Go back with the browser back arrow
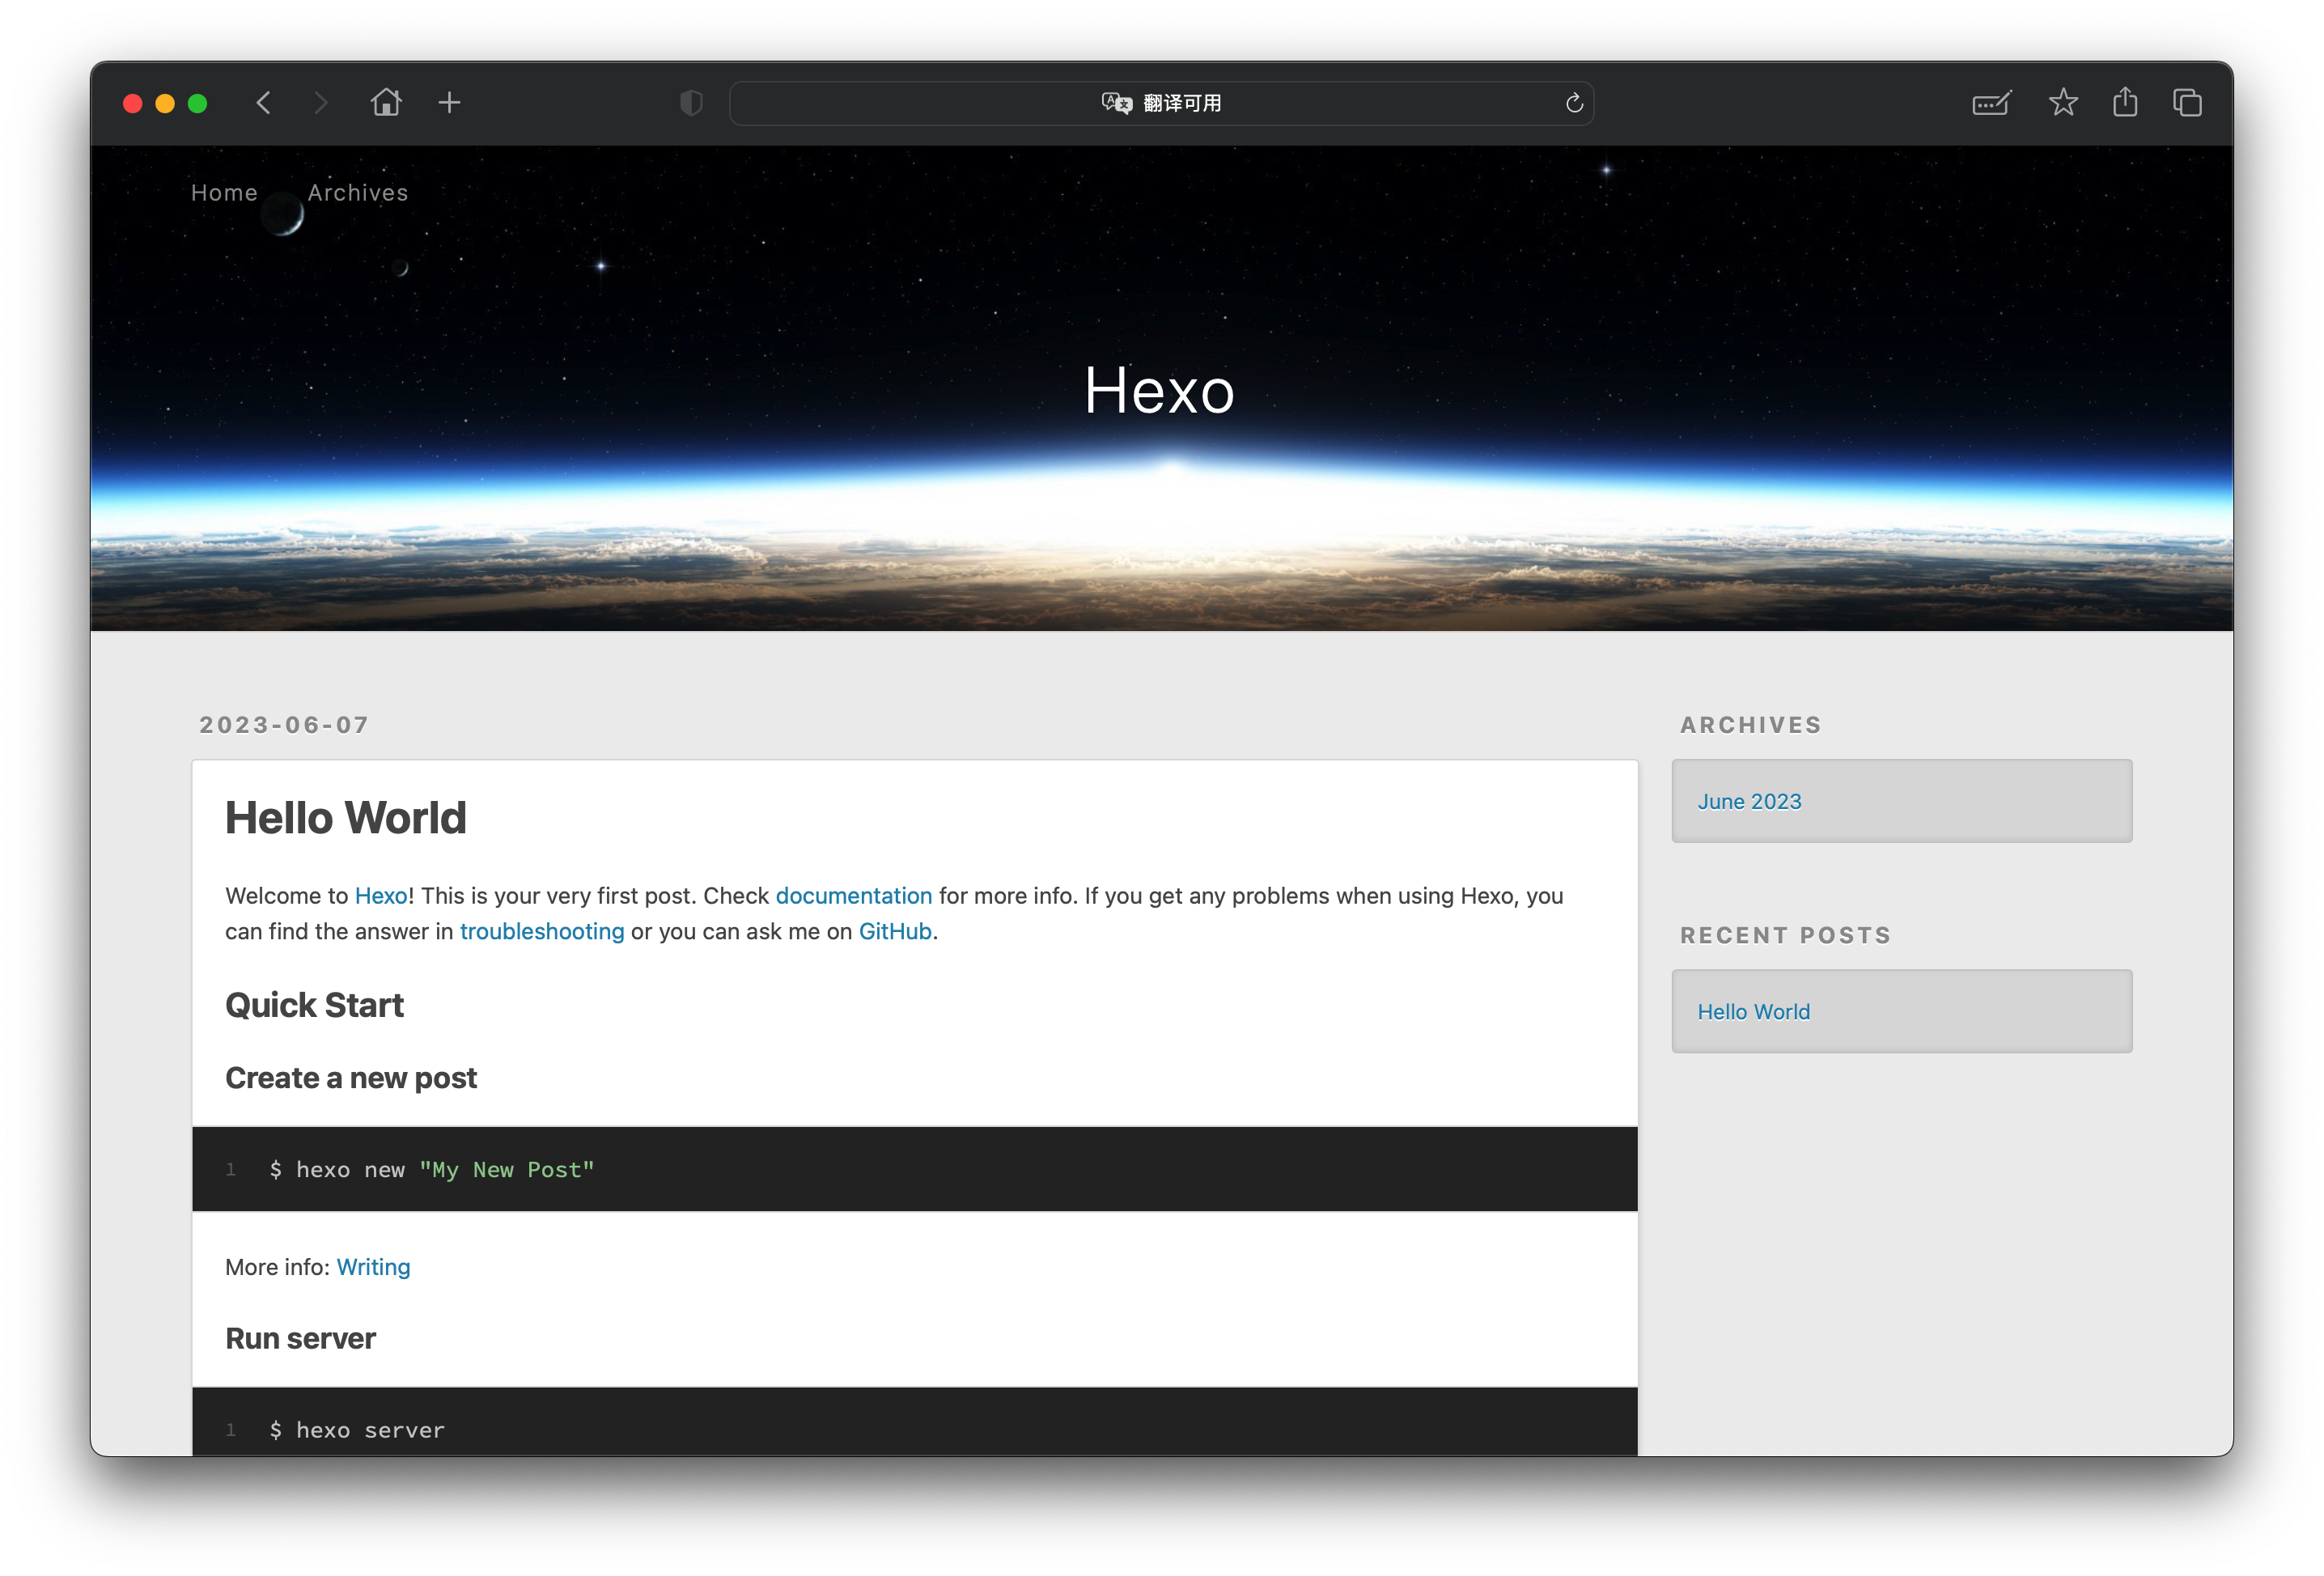The image size is (2324, 1576). [x=263, y=103]
